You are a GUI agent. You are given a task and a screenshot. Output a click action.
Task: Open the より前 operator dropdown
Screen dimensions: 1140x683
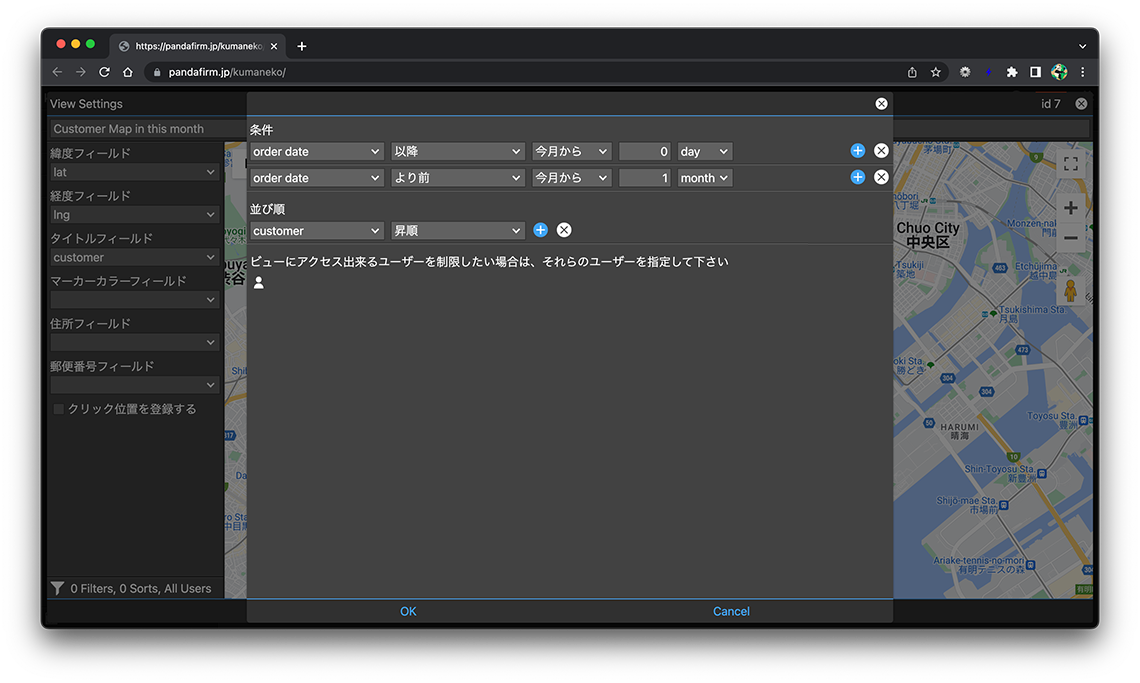[x=457, y=177]
